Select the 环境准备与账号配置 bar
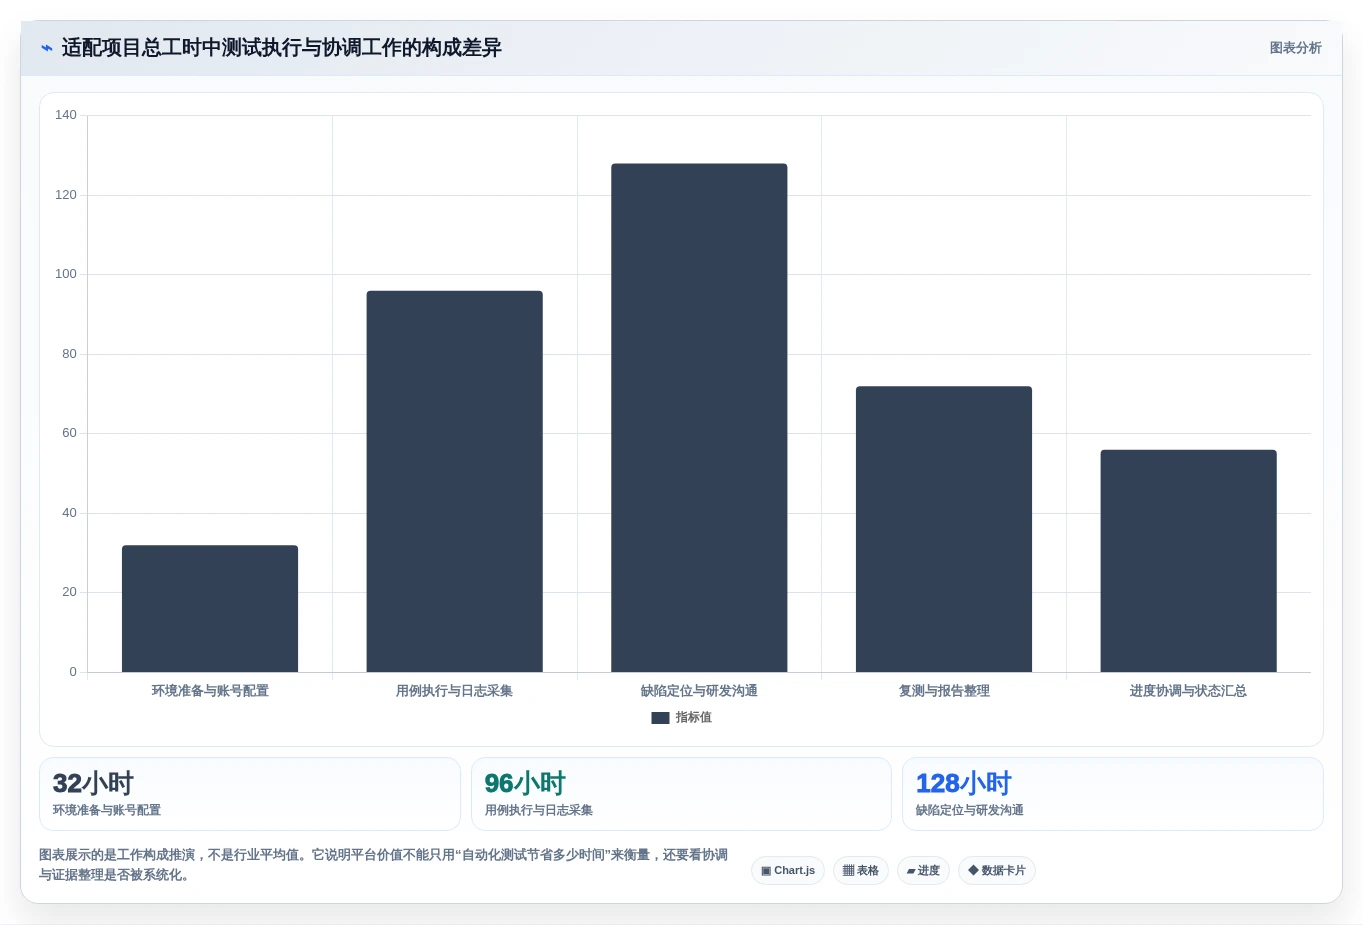Screen dimensions: 1363x925 click(210, 608)
